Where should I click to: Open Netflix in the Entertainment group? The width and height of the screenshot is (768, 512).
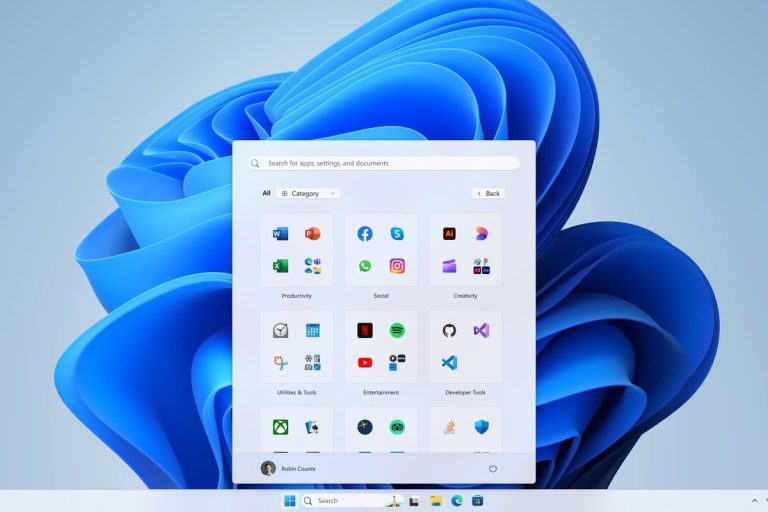click(365, 331)
